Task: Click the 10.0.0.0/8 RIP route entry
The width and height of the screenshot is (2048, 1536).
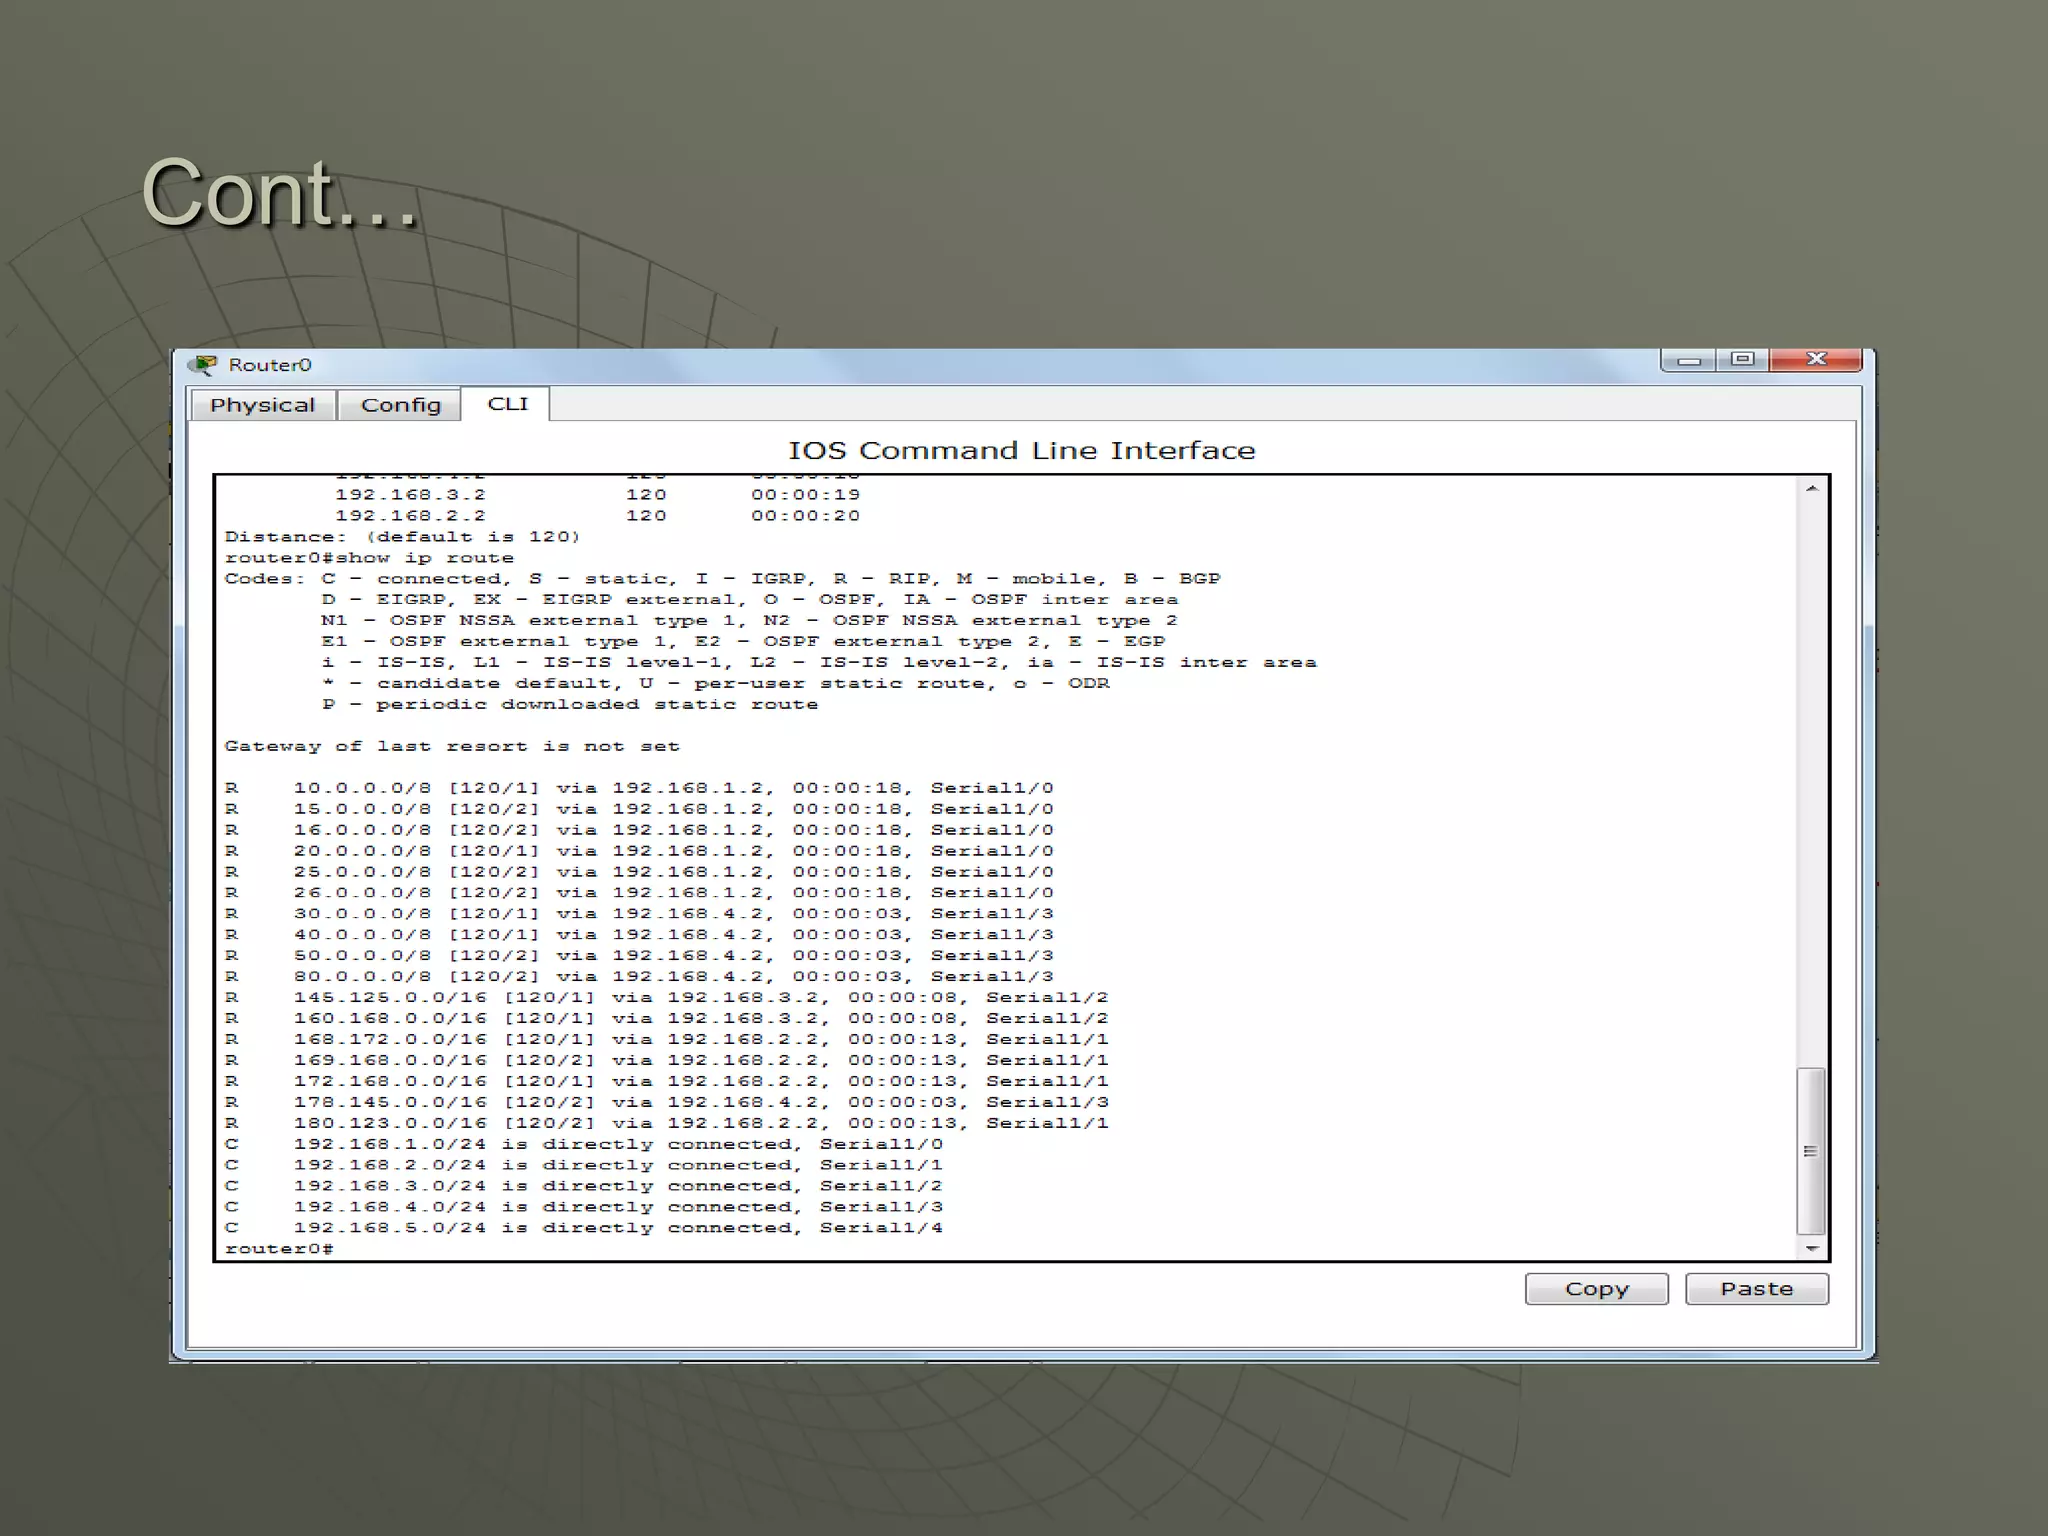Action: coord(638,788)
